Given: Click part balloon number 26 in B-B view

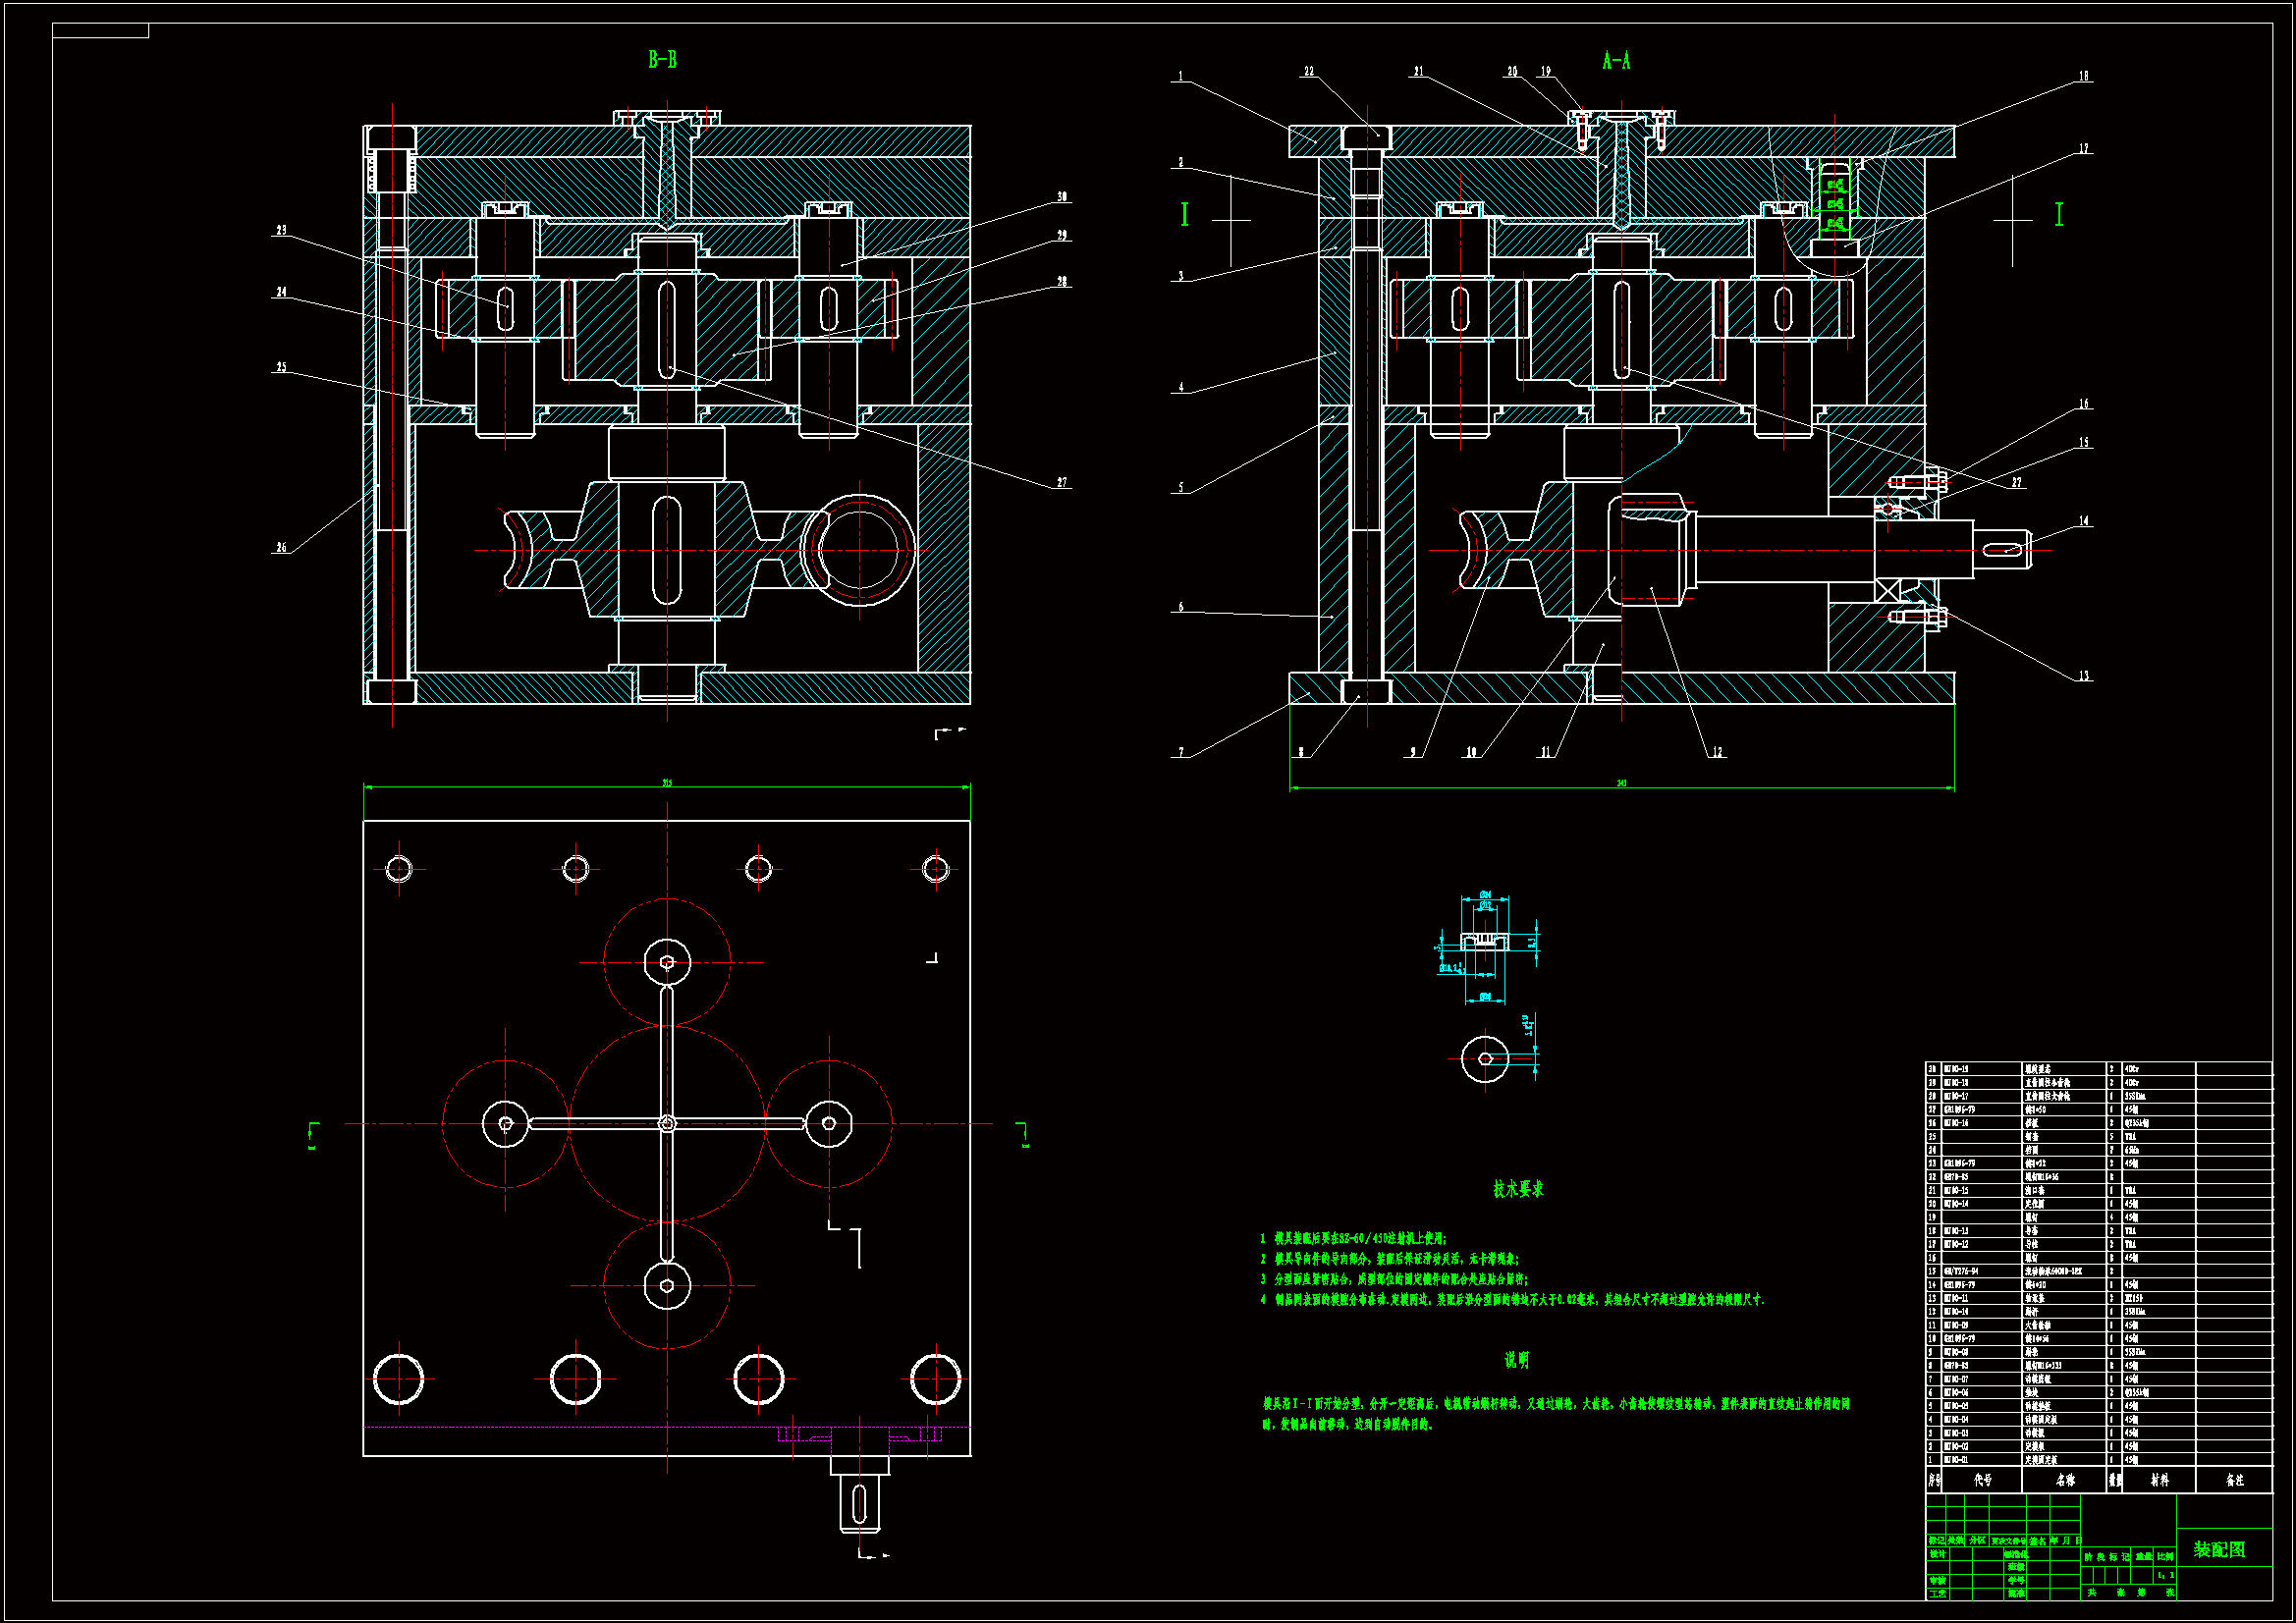Looking at the screenshot, I should pos(281,547).
